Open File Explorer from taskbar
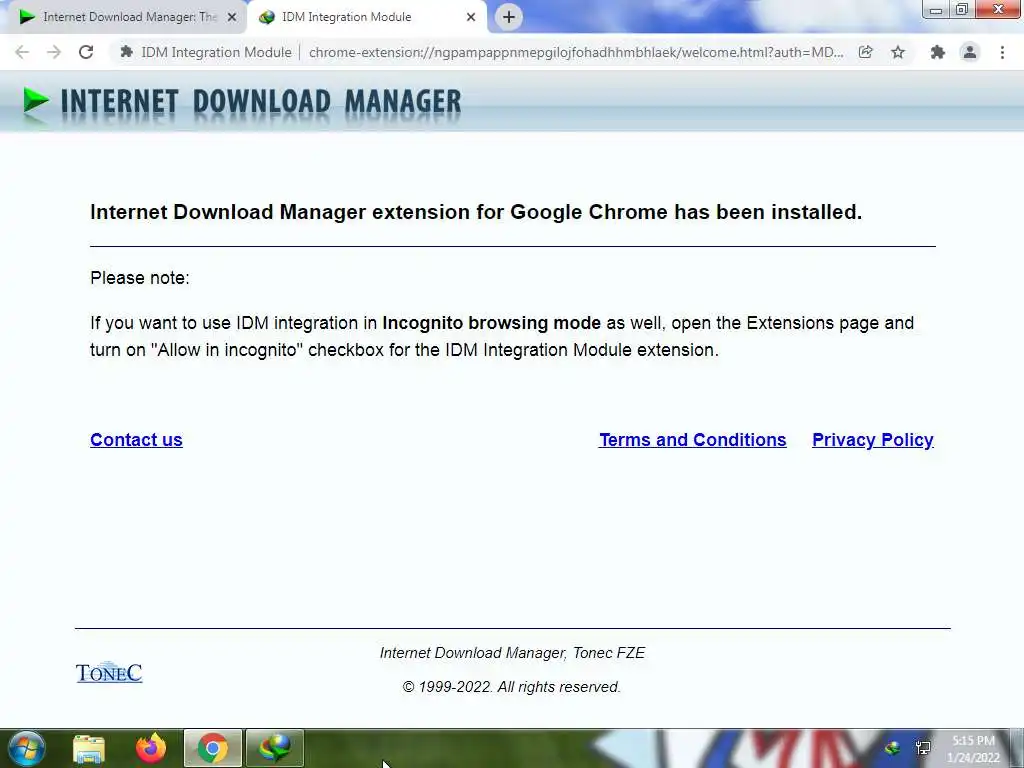Viewport: 1024px width, 768px height. (x=89, y=748)
